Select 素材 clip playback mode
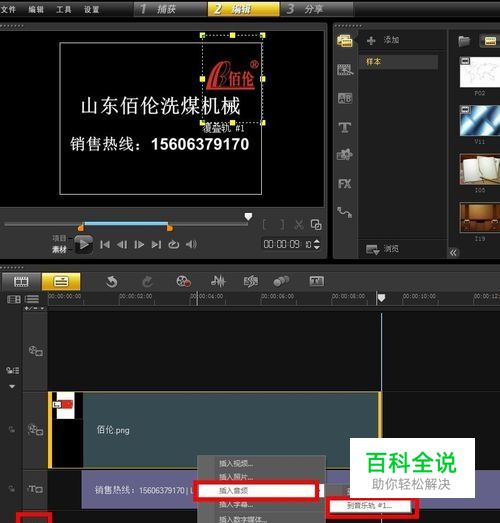The width and height of the screenshot is (500, 523). click(x=59, y=249)
